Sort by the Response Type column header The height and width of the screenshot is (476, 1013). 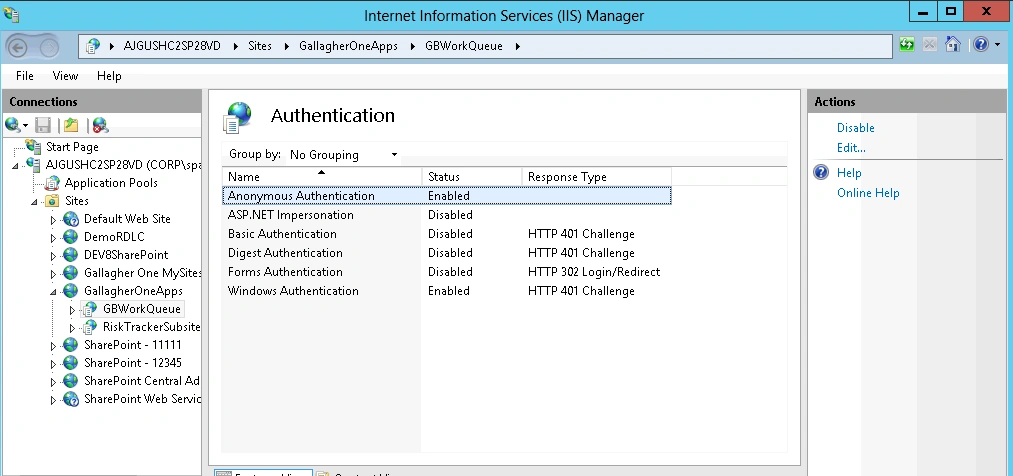pyautogui.click(x=597, y=176)
